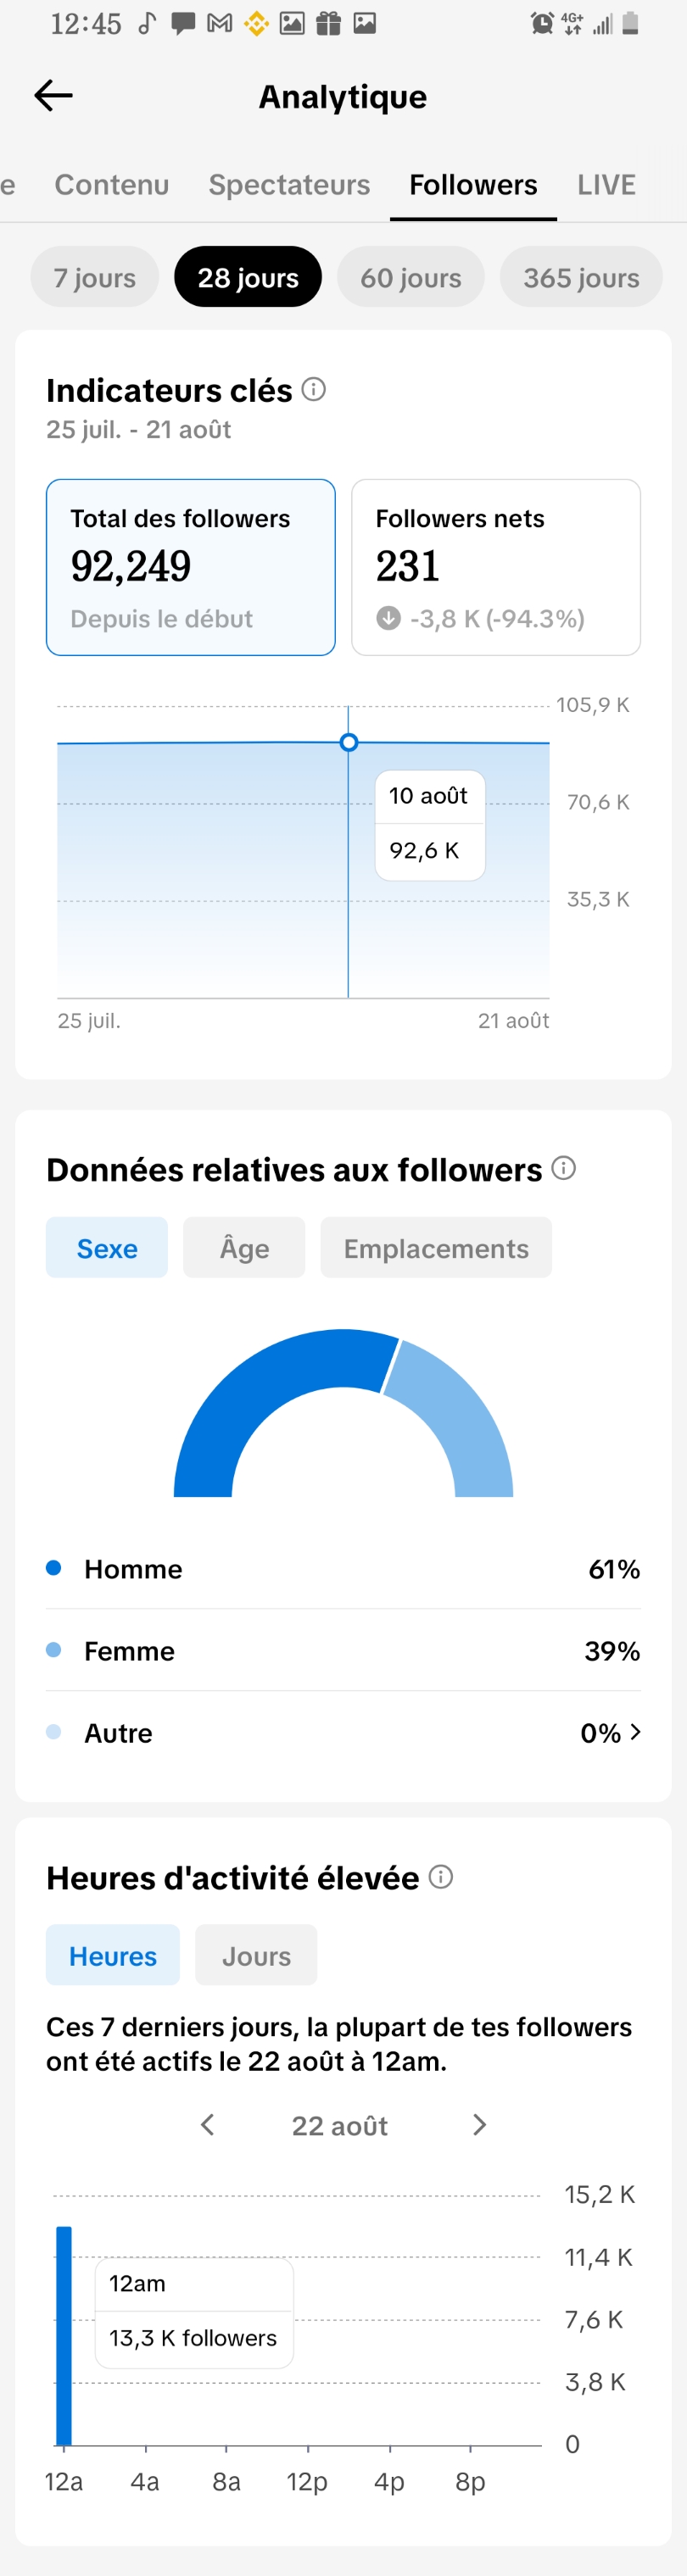Tap info icon beside Heures d'activité élevée

(x=441, y=1876)
